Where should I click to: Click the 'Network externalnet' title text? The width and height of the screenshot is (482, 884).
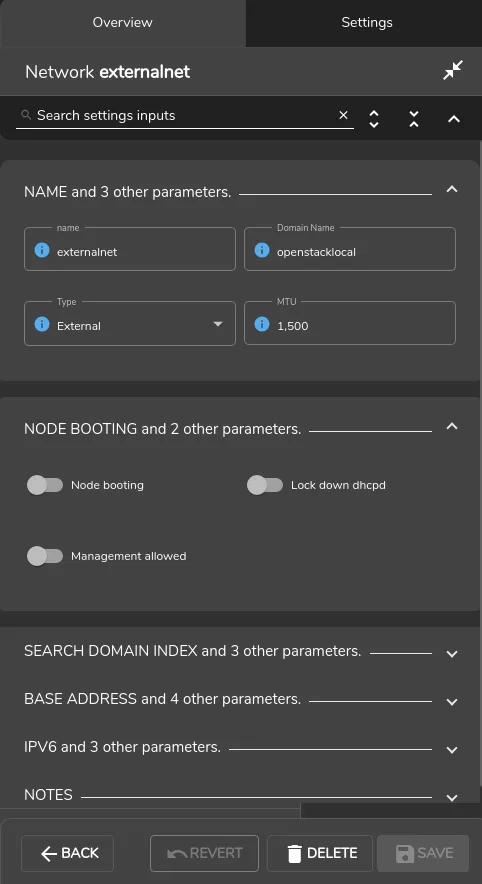pos(108,72)
